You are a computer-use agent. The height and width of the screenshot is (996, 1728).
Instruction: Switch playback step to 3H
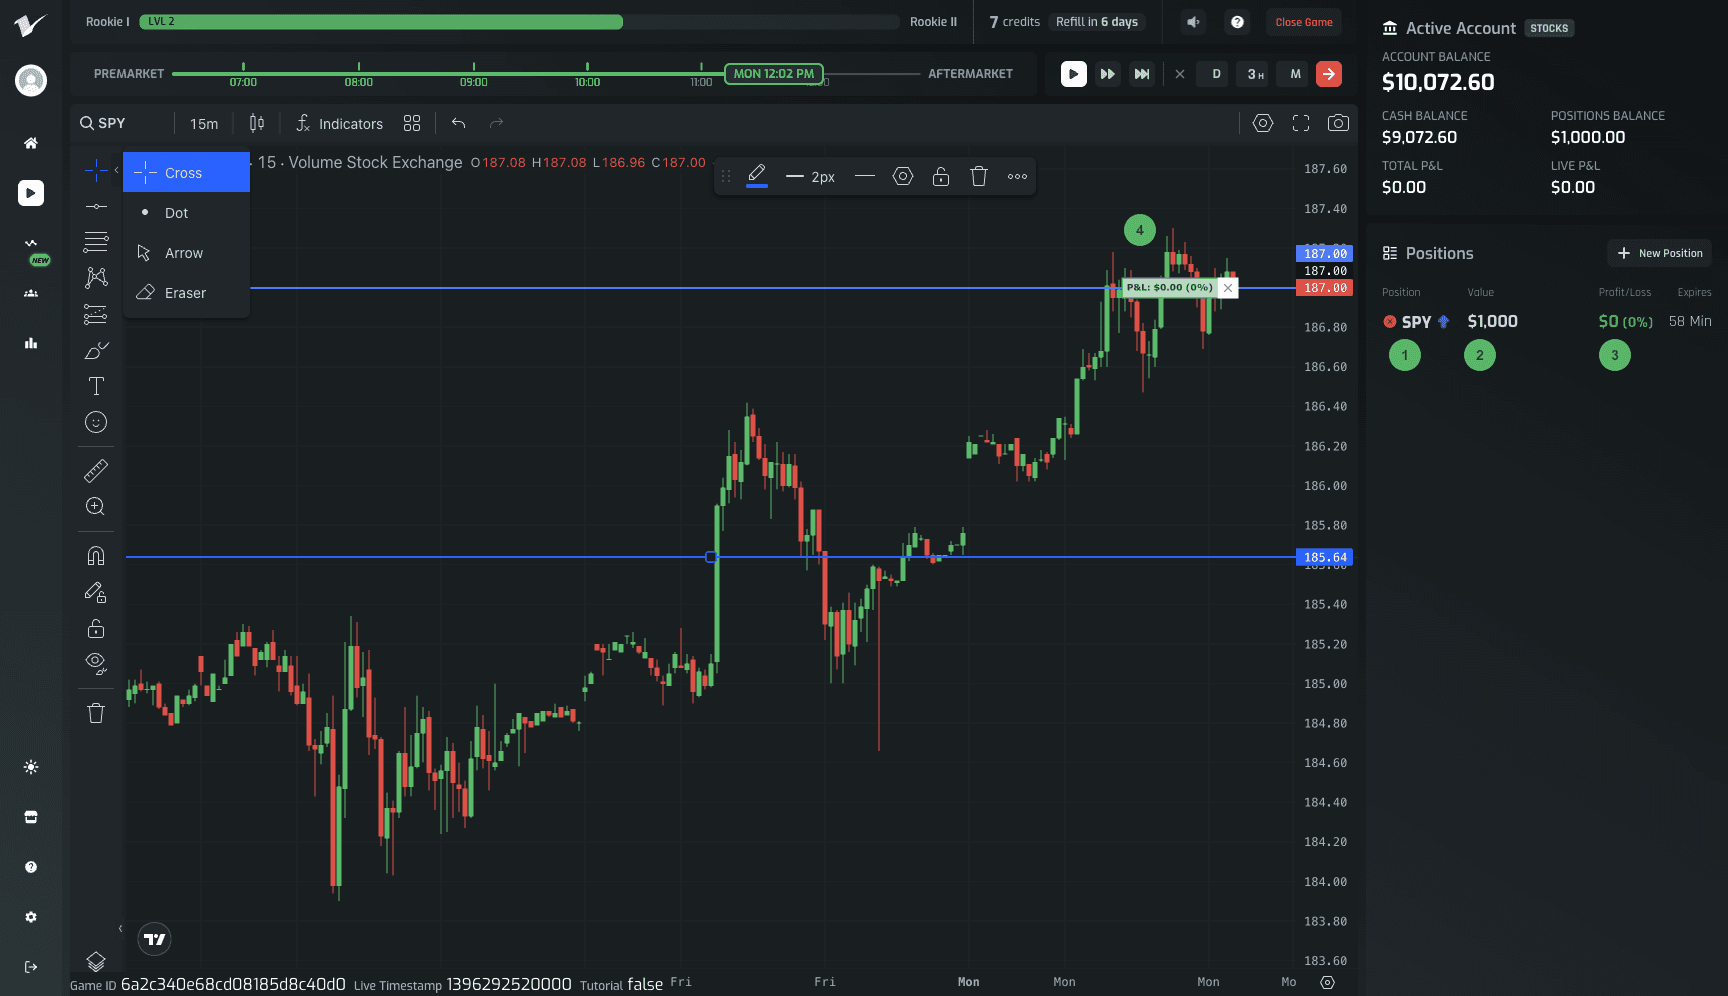pyautogui.click(x=1255, y=74)
